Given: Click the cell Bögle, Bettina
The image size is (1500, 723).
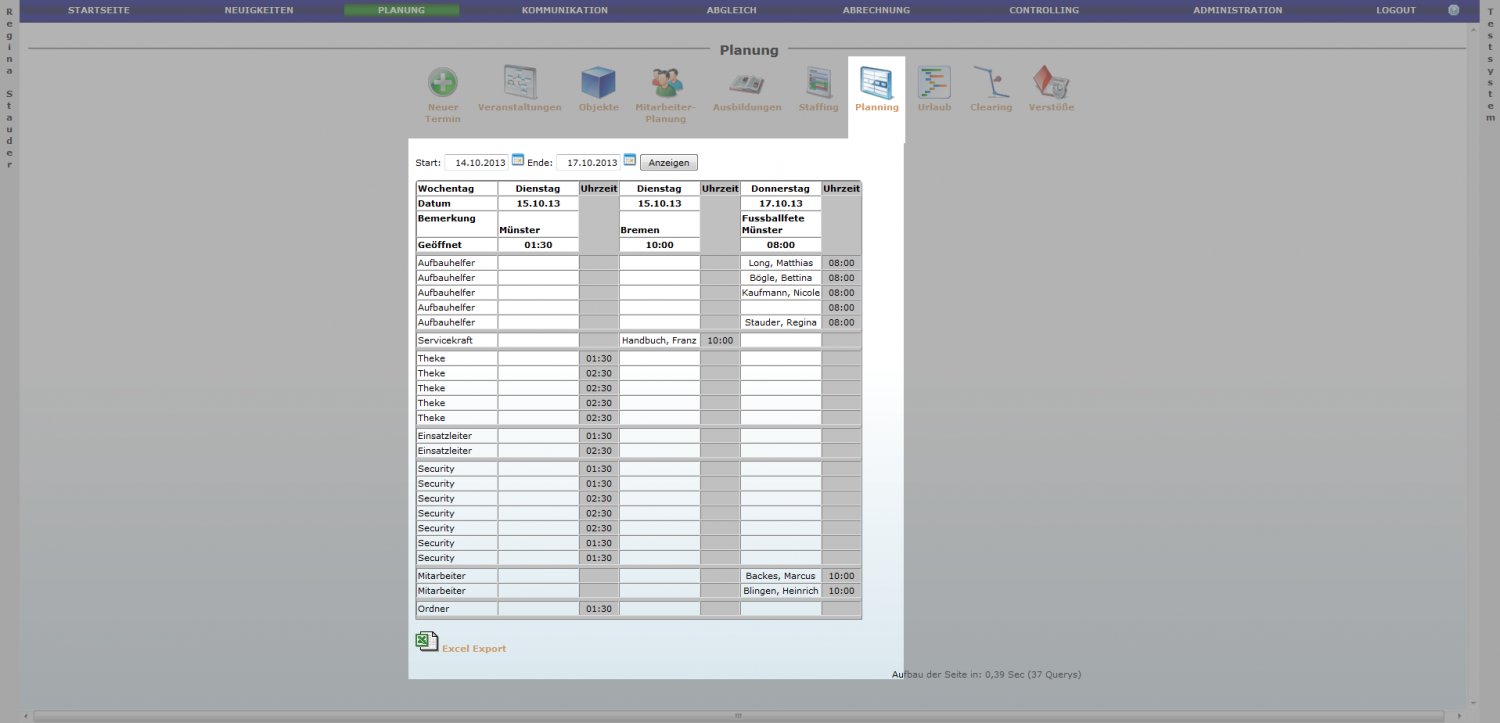Looking at the screenshot, I should (781, 278).
